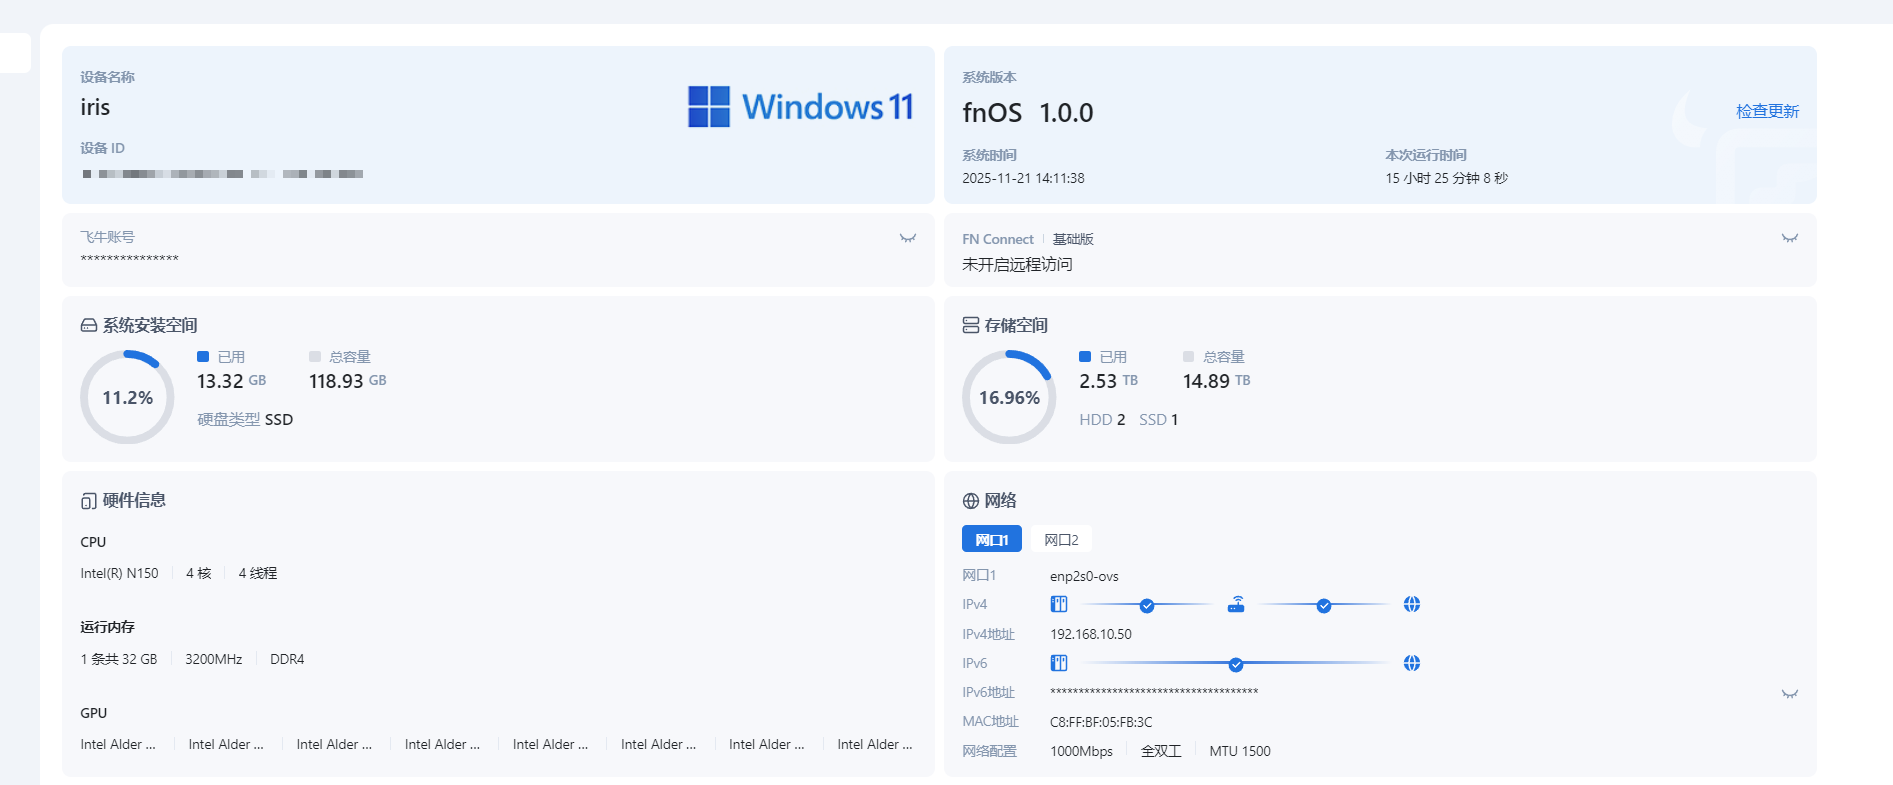Click the 2.53 TB used storage value
1893x785 pixels.
pos(1109,381)
